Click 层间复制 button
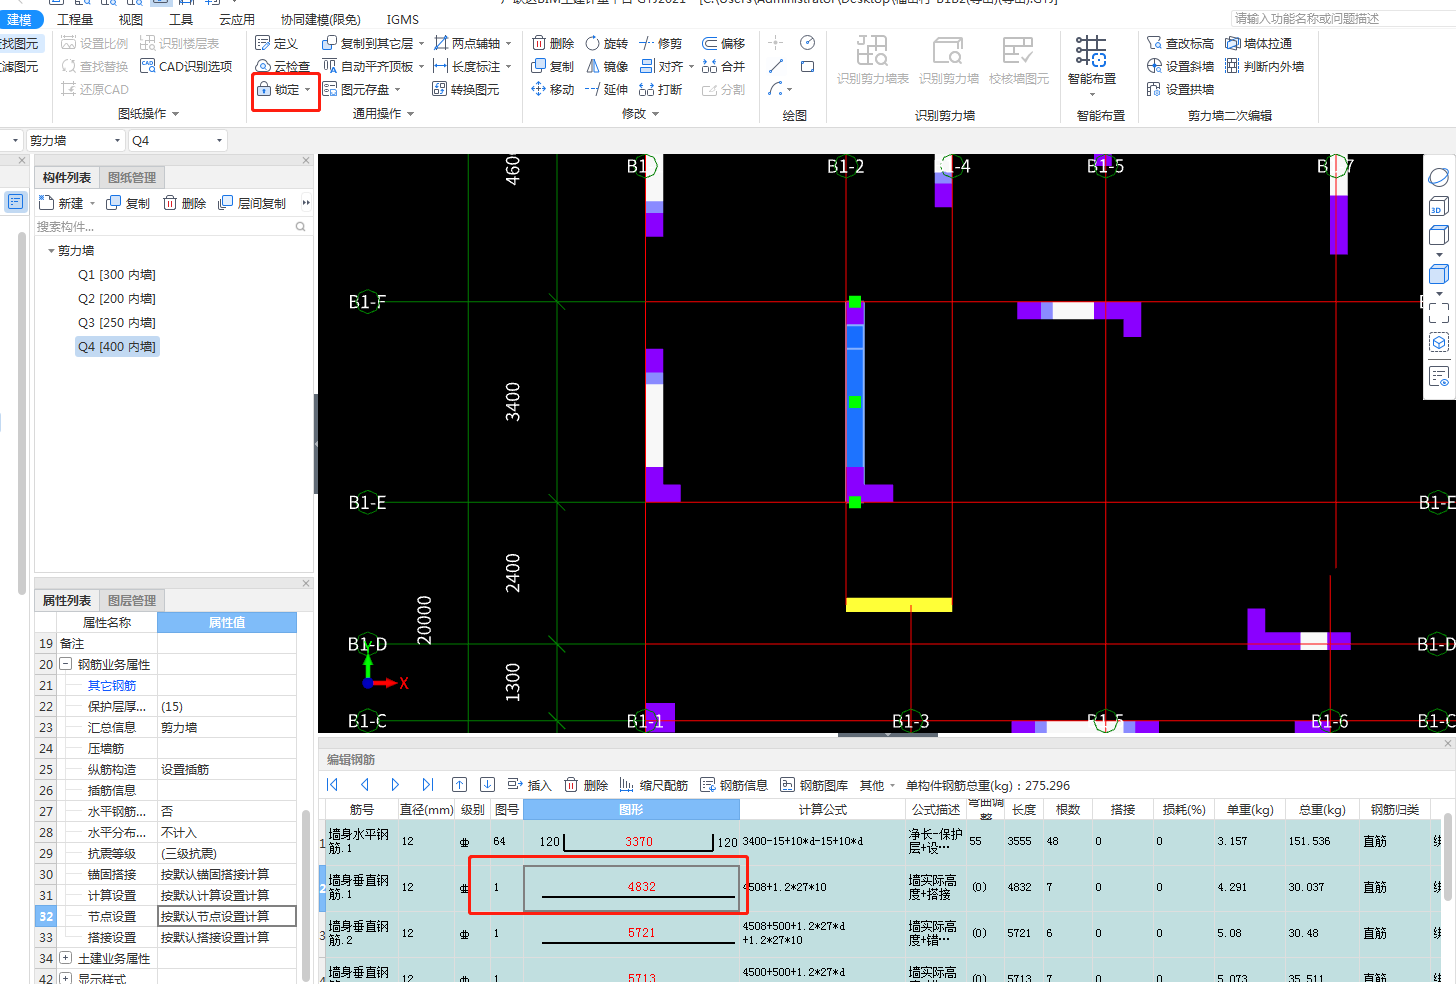Screen dimensions: 1456x984 point(252,203)
